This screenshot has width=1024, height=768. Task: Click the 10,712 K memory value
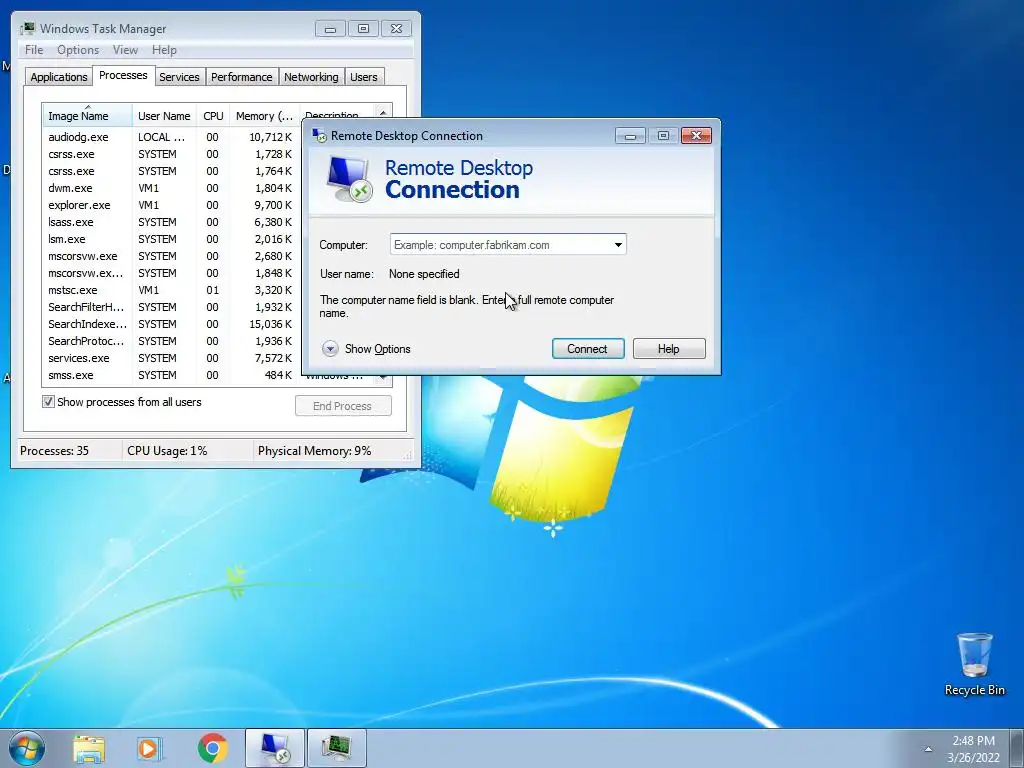tap(270, 137)
